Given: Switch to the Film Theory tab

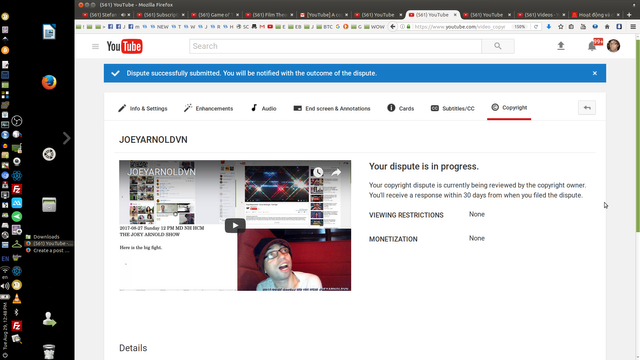Looking at the screenshot, I should (x=269, y=15).
